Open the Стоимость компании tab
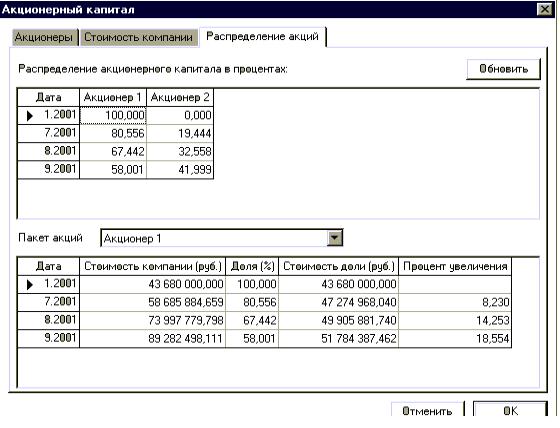 (x=139, y=37)
